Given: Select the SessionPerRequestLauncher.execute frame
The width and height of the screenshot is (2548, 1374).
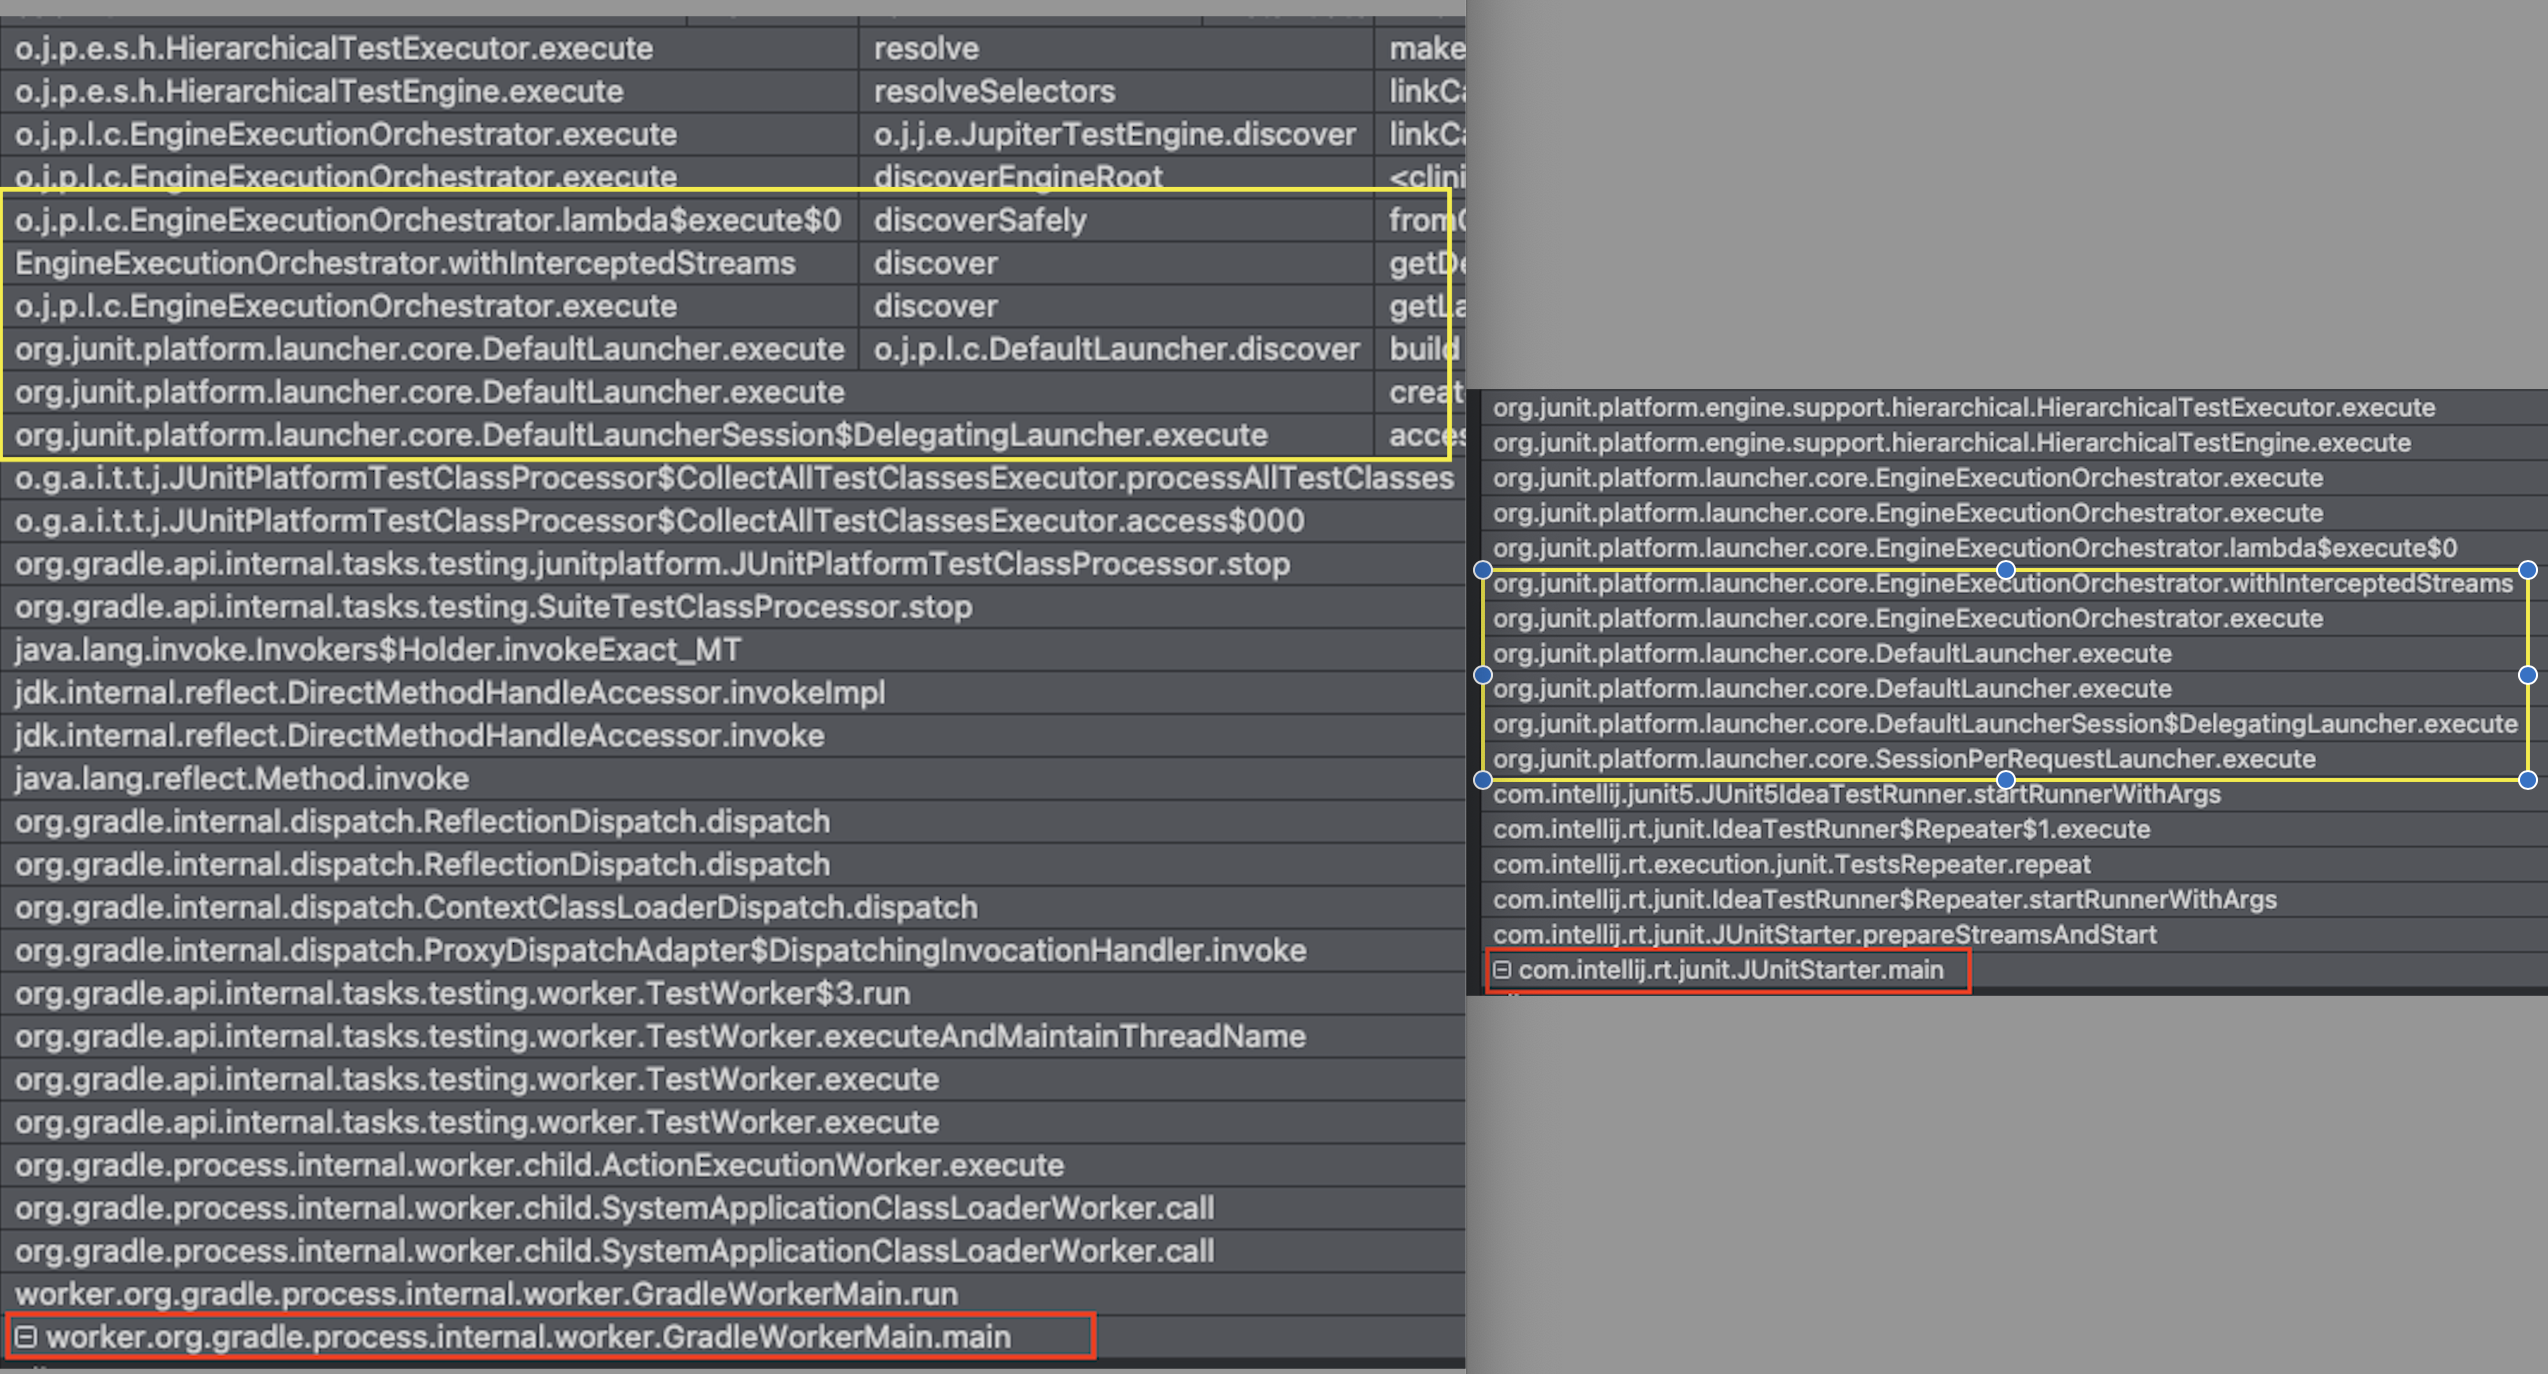Looking at the screenshot, I should click(1904, 759).
